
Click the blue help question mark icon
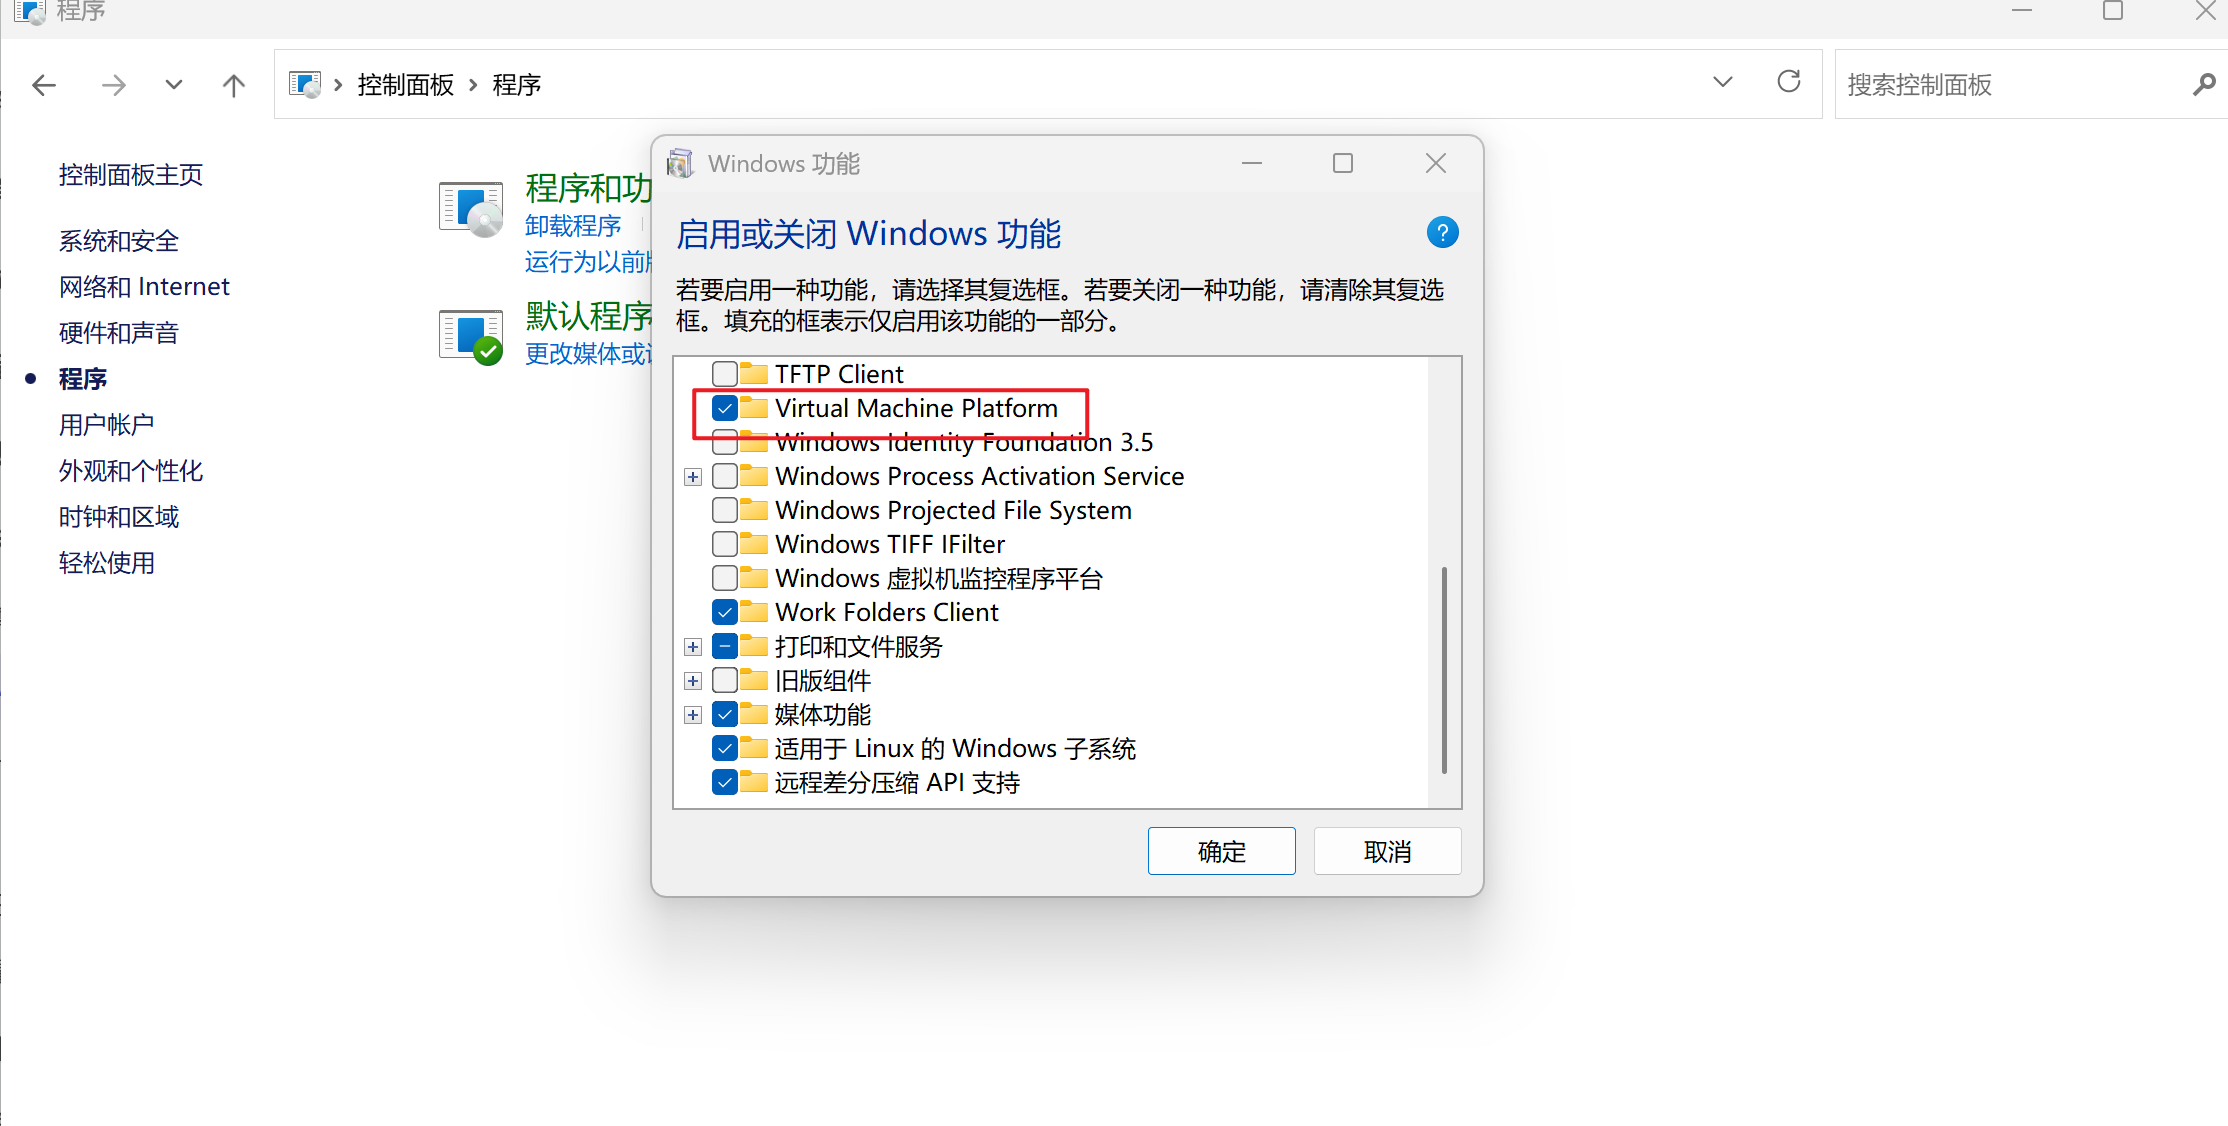tap(1442, 233)
